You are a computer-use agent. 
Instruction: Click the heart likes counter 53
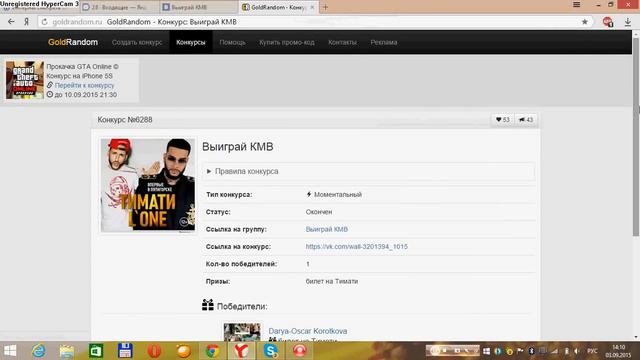502,120
